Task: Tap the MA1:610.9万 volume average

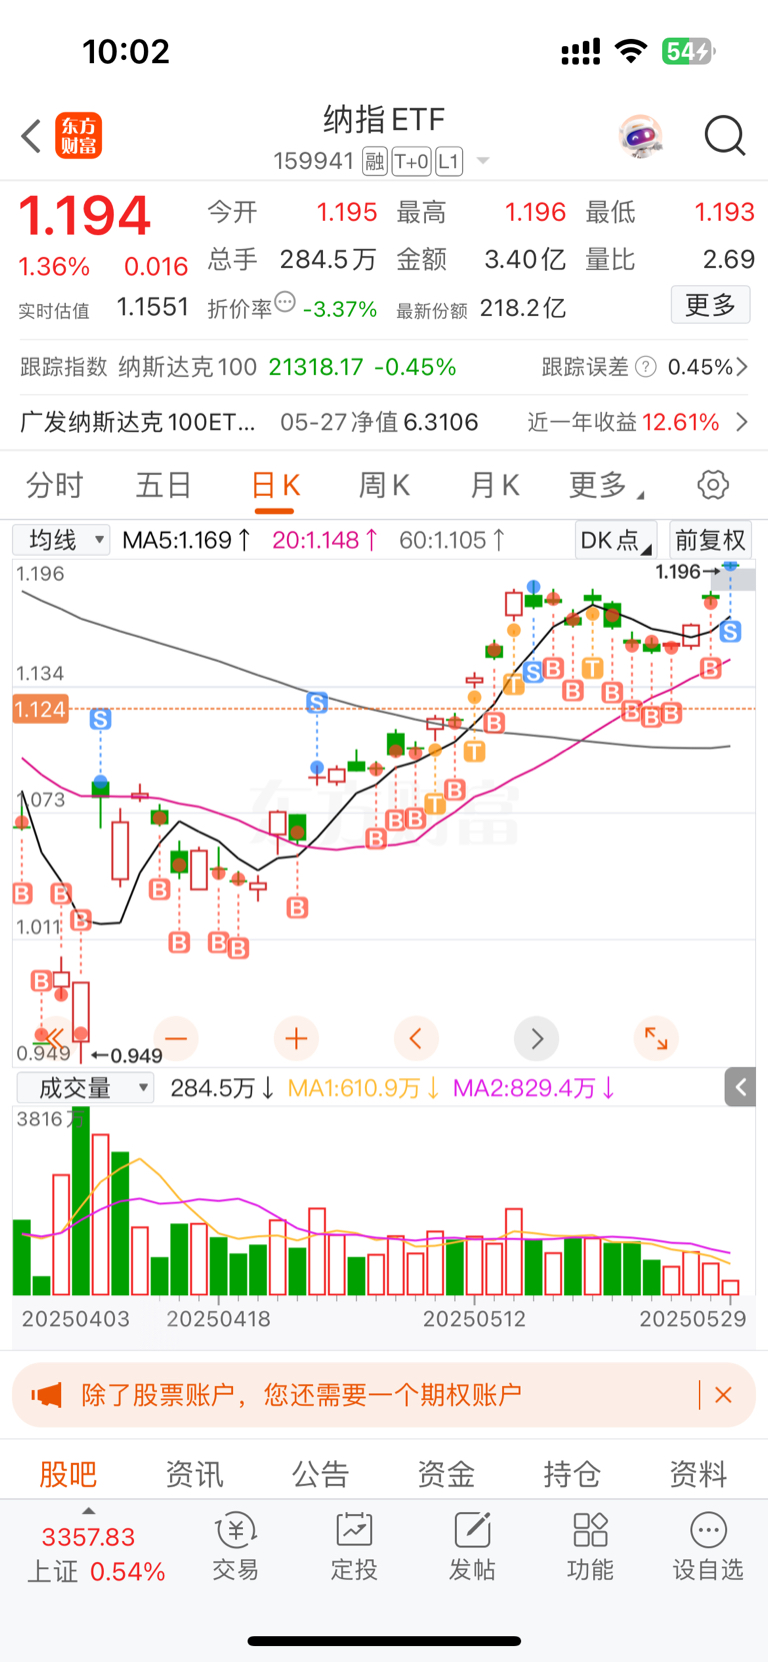Action: pyautogui.click(x=363, y=1088)
